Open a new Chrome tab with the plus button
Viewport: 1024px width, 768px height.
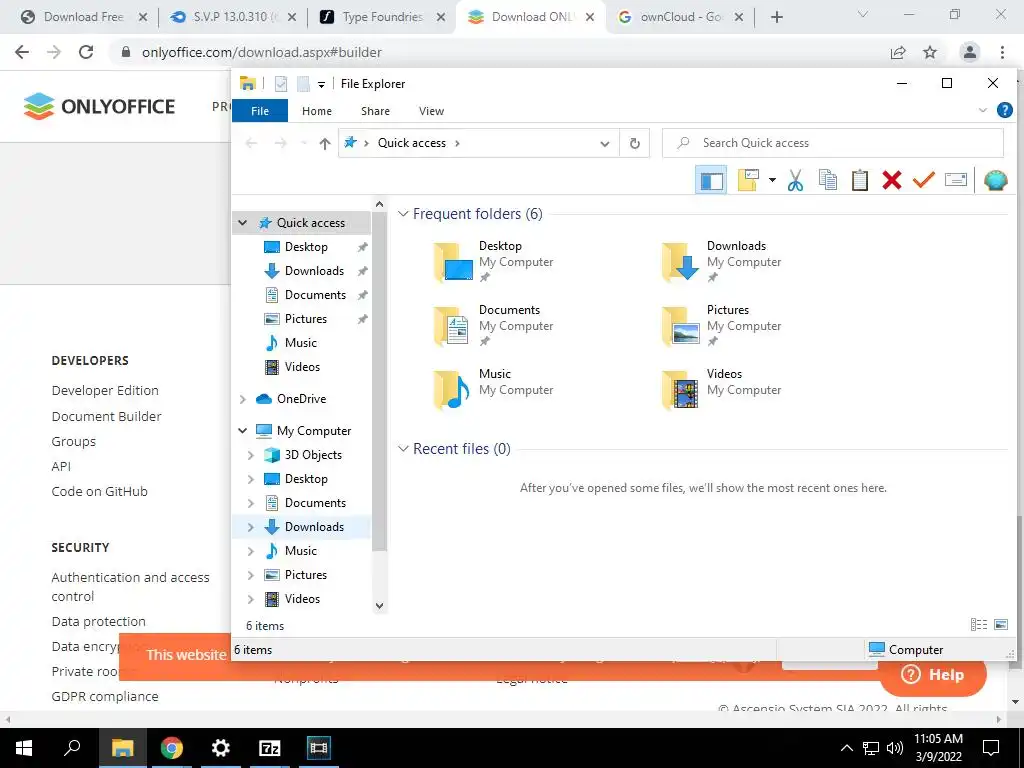(x=776, y=17)
